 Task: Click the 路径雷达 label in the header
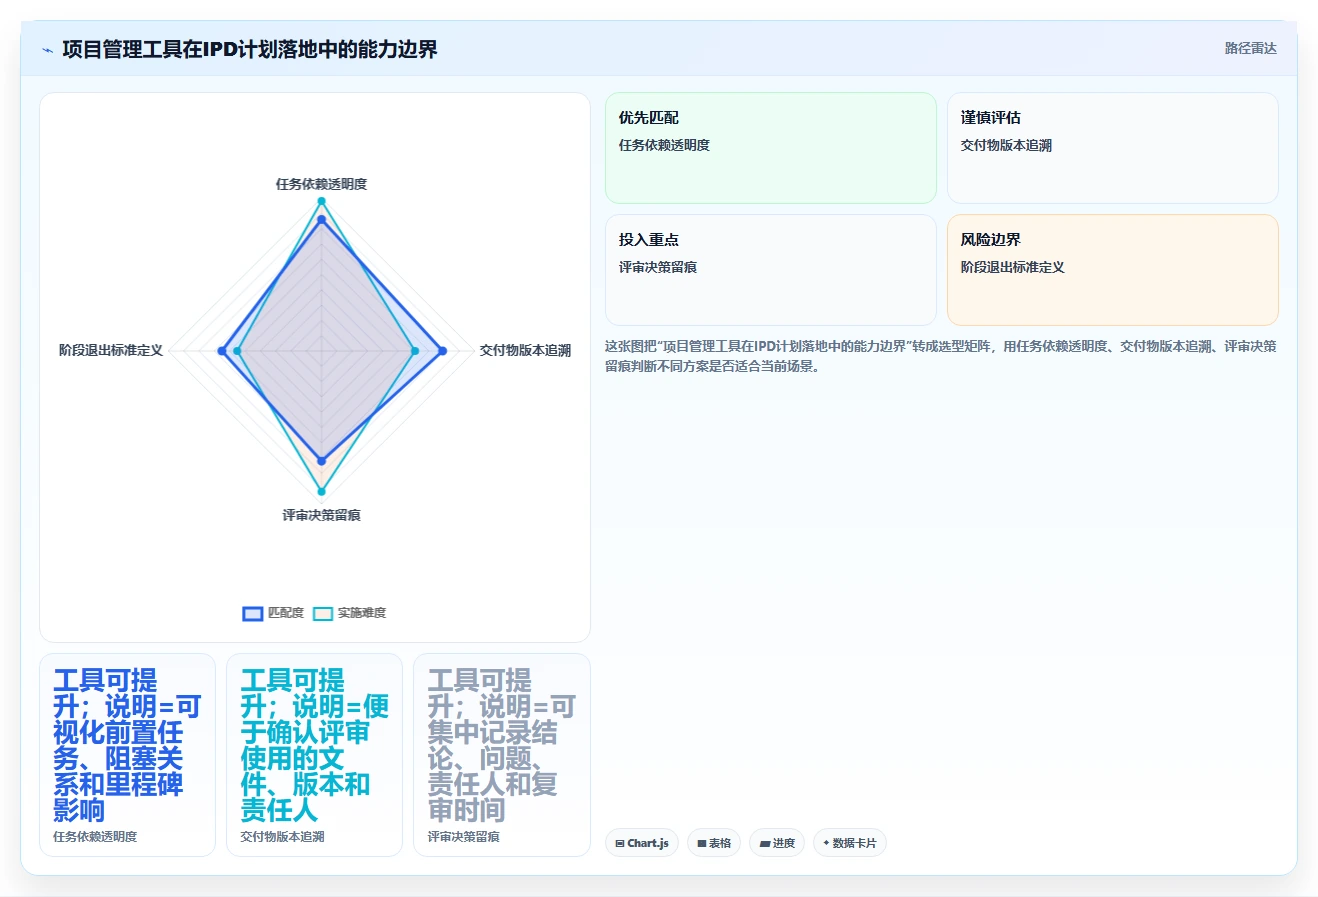coord(1250,48)
